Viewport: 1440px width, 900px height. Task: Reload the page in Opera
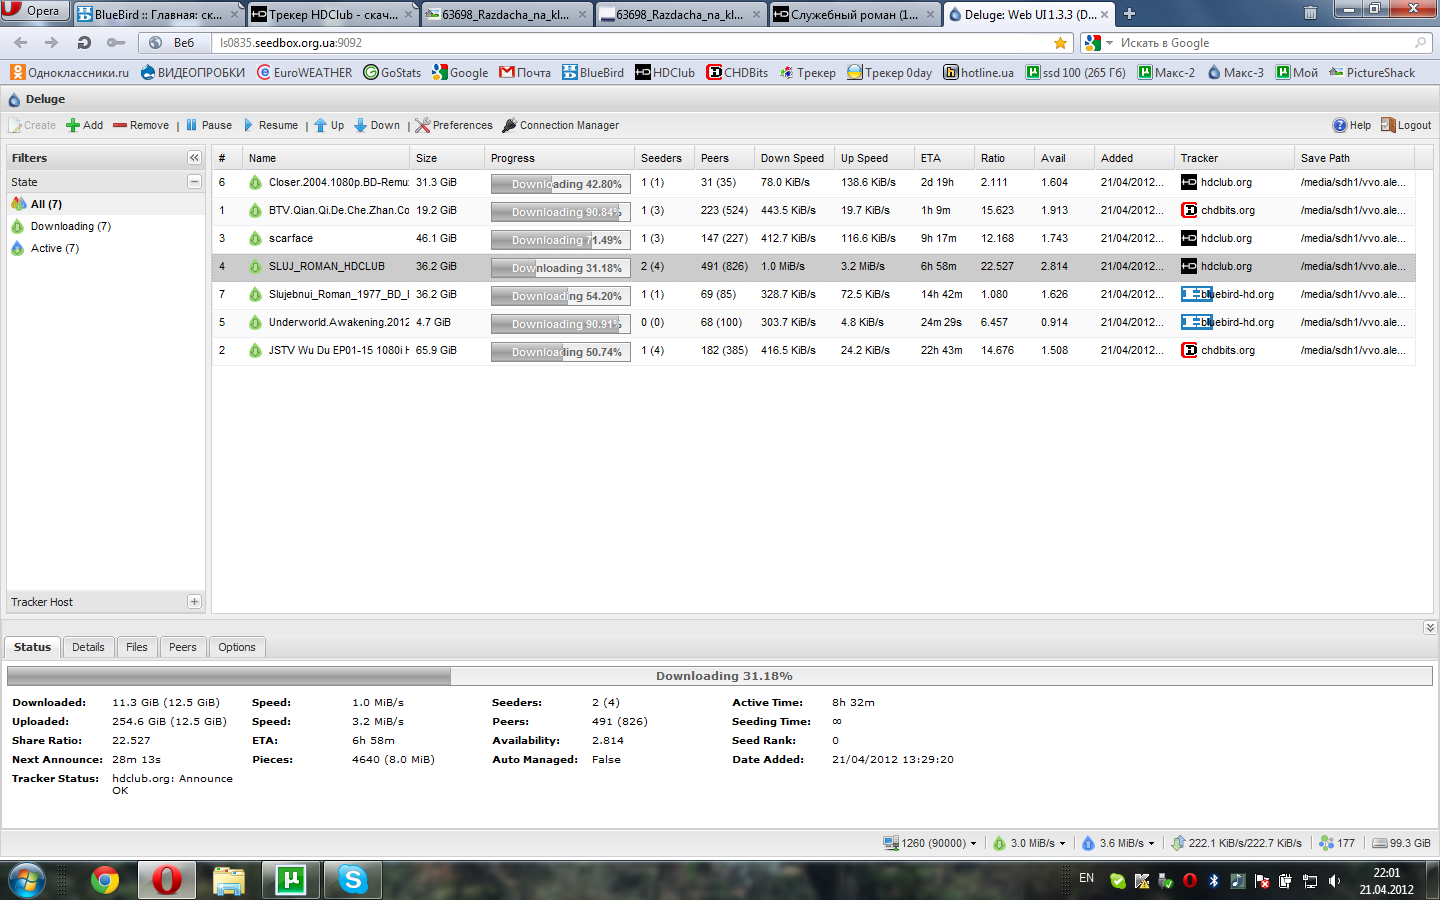[x=84, y=43]
